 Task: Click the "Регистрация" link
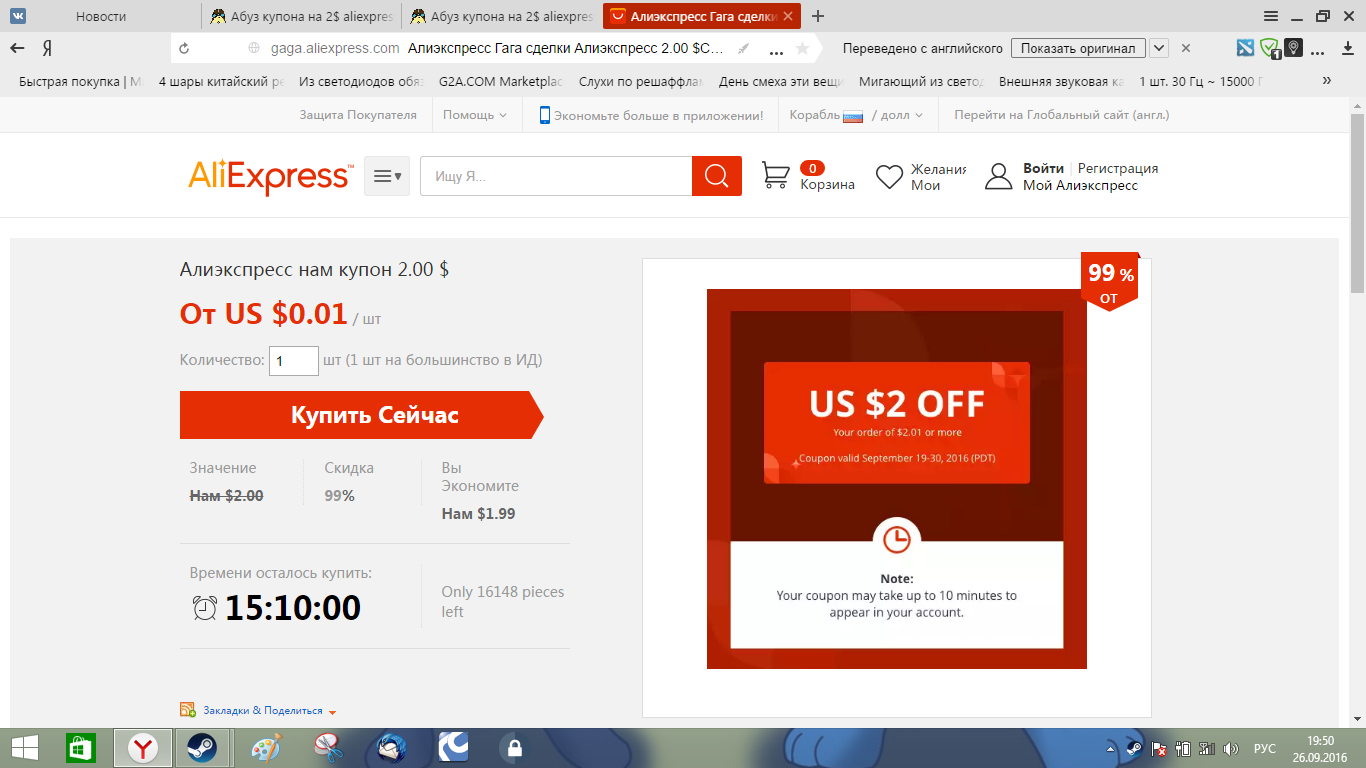tap(1118, 168)
